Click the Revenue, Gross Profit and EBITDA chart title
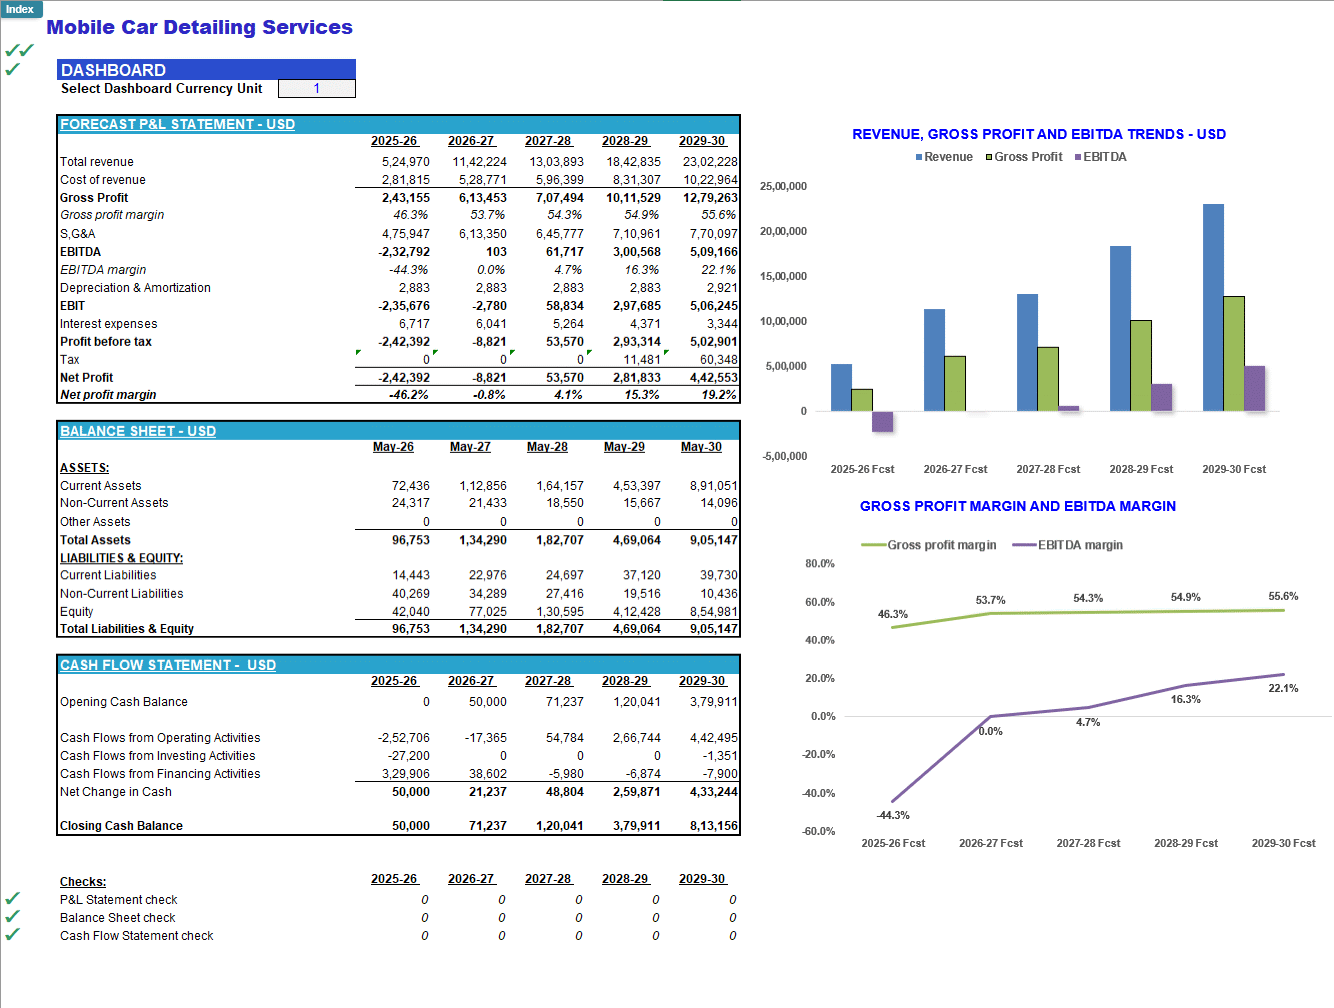Screen dimensions: 1334x1008 [1039, 134]
